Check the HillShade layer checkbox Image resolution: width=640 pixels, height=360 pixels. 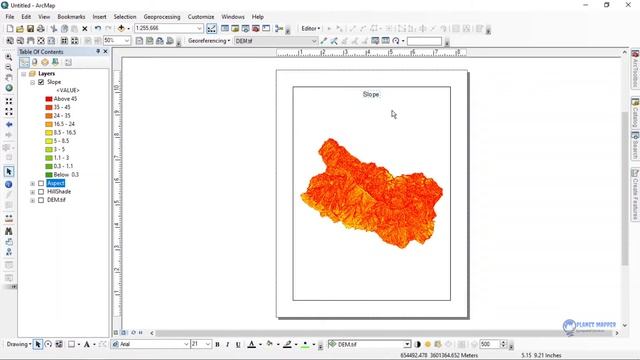[x=41, y=192]
